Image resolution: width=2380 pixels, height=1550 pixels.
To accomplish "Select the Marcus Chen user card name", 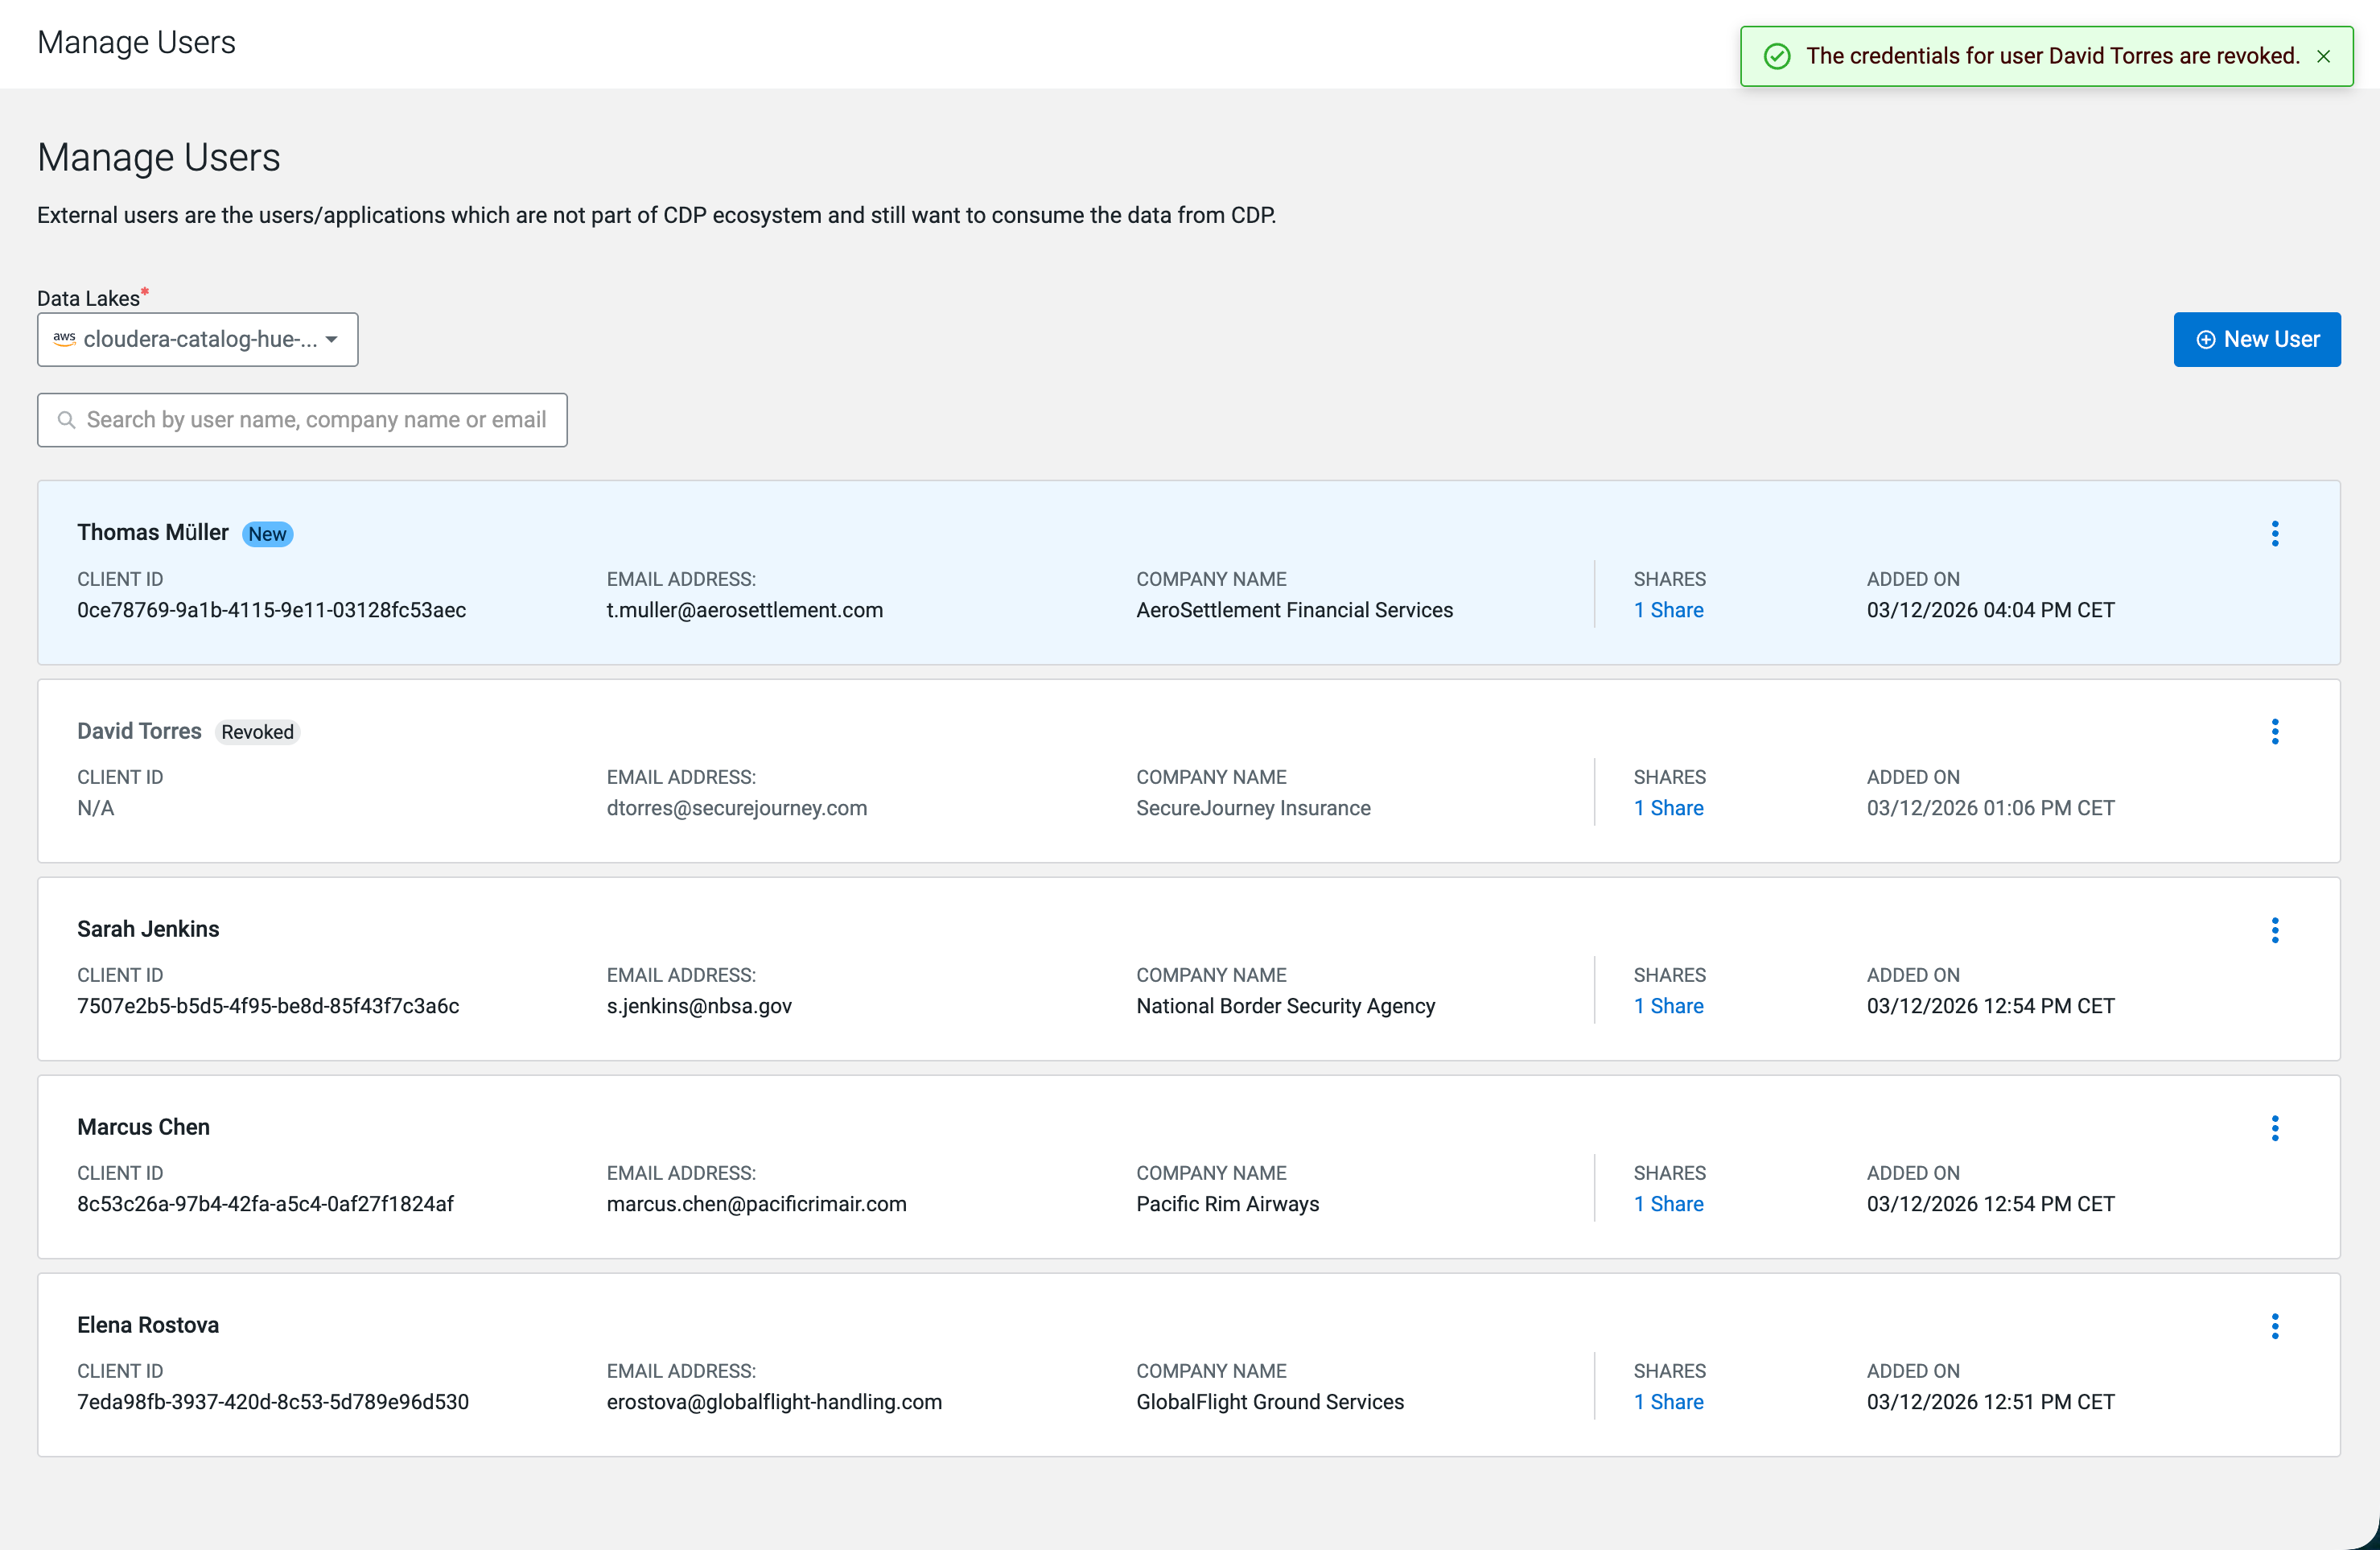I will [x=143, y=1127].
